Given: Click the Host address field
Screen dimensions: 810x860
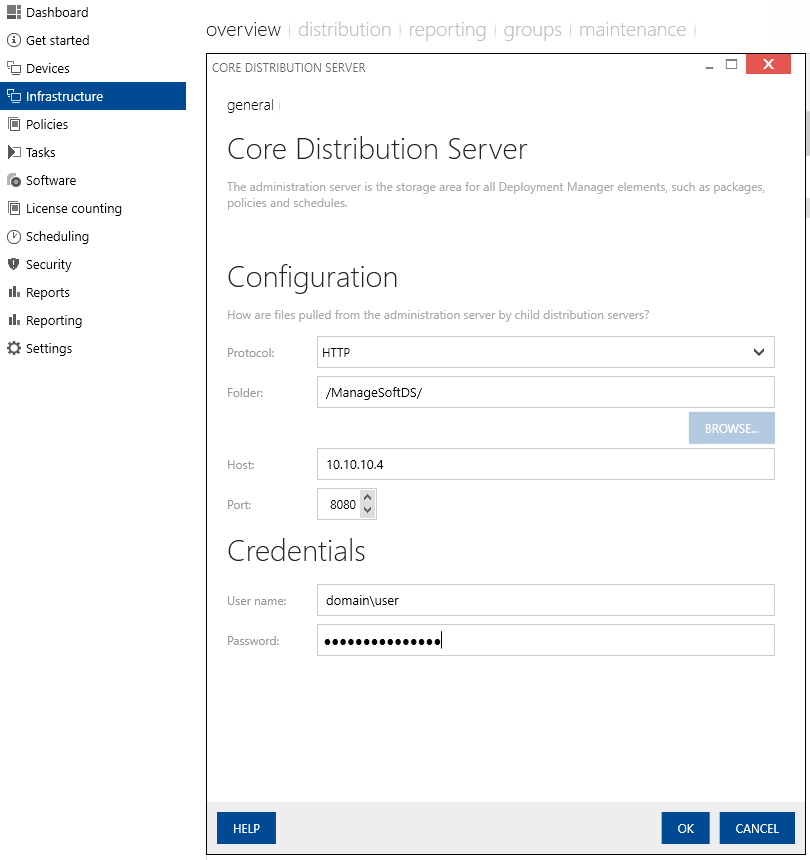Looking at the screenshot, I should click(x=546, y=464).
